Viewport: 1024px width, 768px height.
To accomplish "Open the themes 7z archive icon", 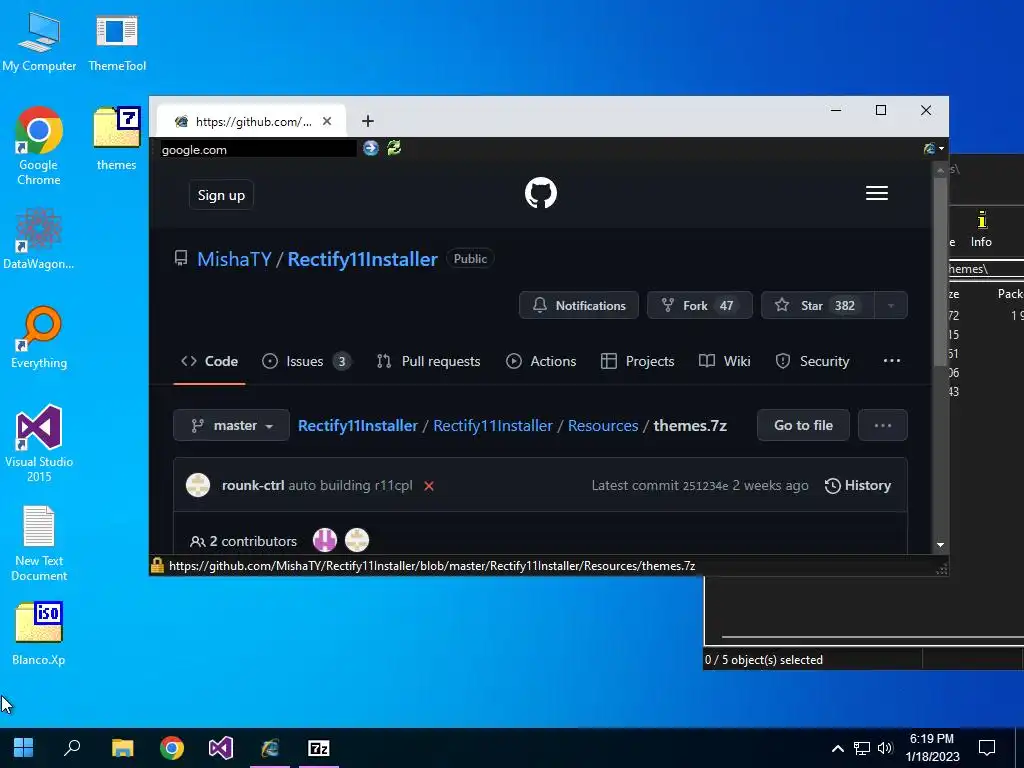I will point(117,138).
